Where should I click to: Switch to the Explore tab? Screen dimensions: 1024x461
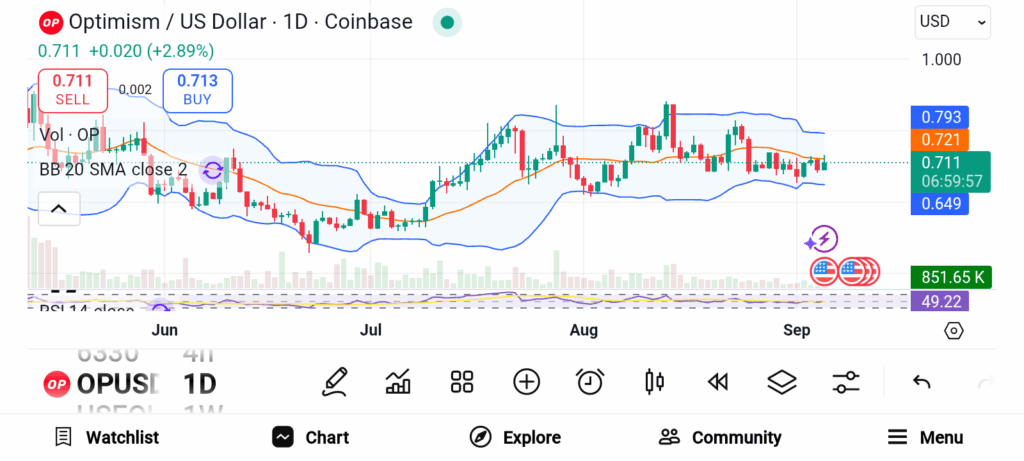pos(515,437)
